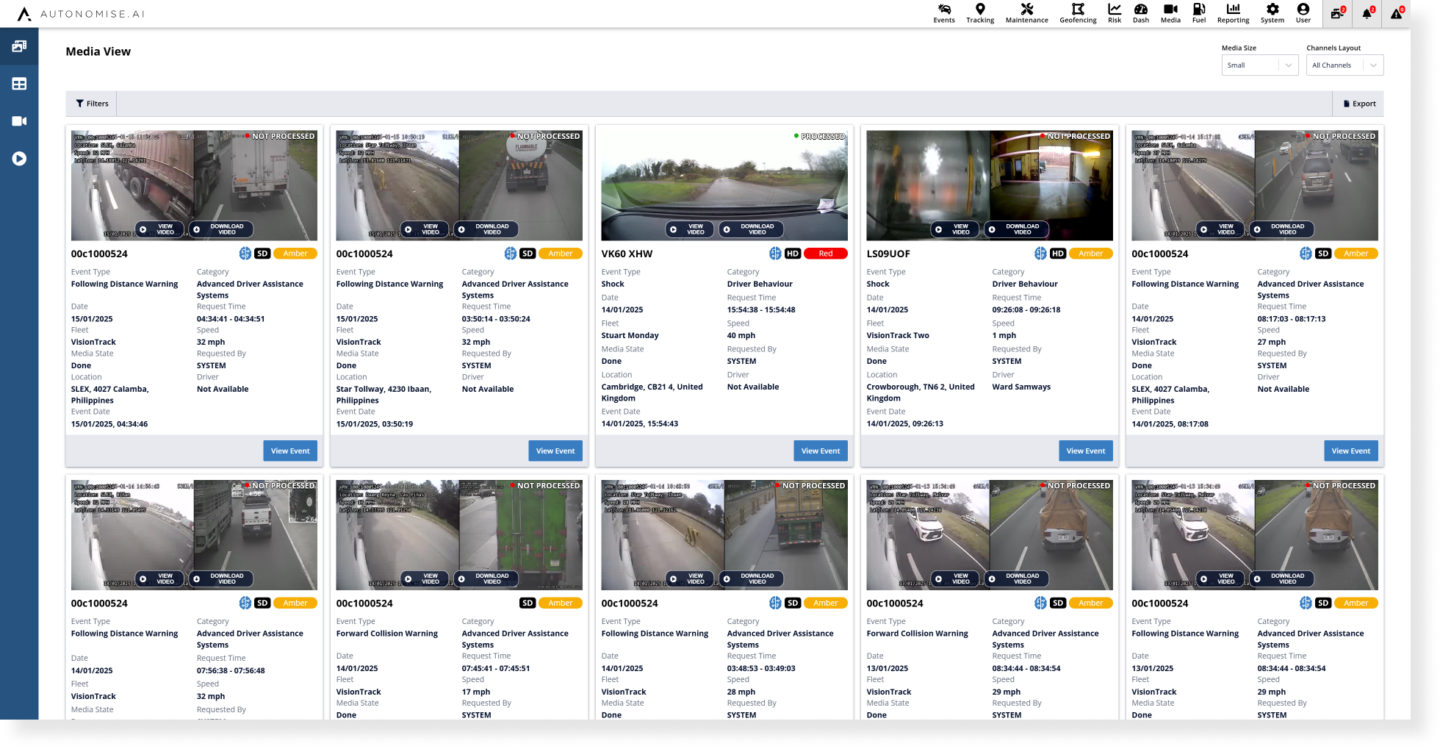The width and height of the screenshot is (1440, 749).
Task: Open the Filters panel
Action: coord(92,104)
